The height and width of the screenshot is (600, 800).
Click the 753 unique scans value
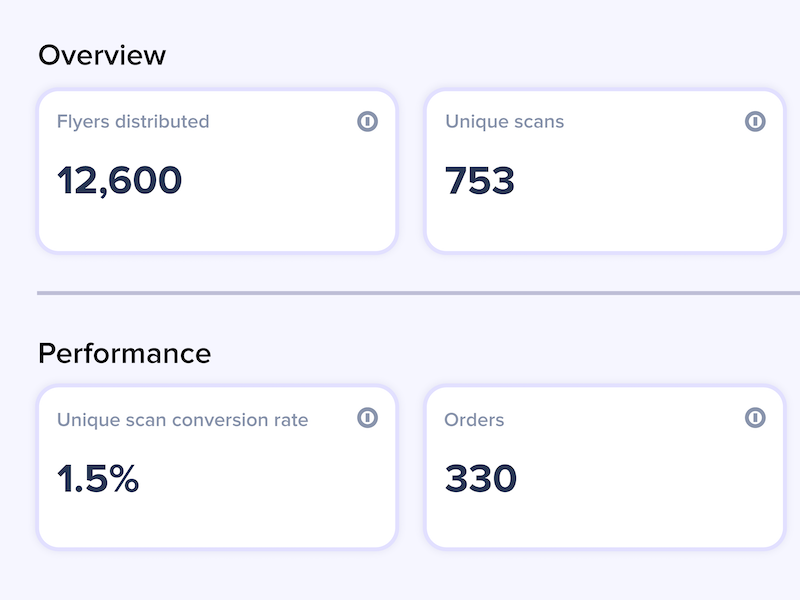click(x=480, y=181)
